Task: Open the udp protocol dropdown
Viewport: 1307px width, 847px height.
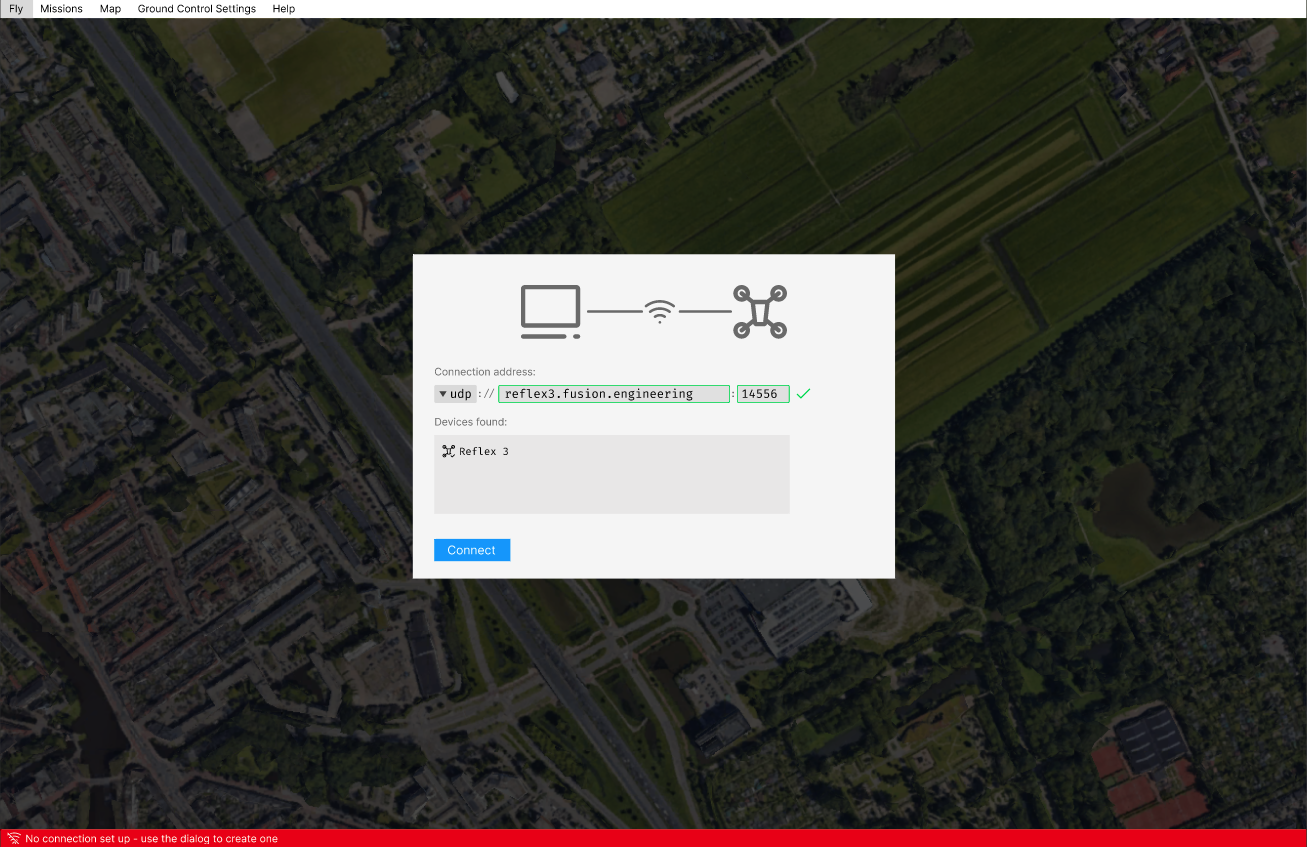Action: tap(455, 394)
